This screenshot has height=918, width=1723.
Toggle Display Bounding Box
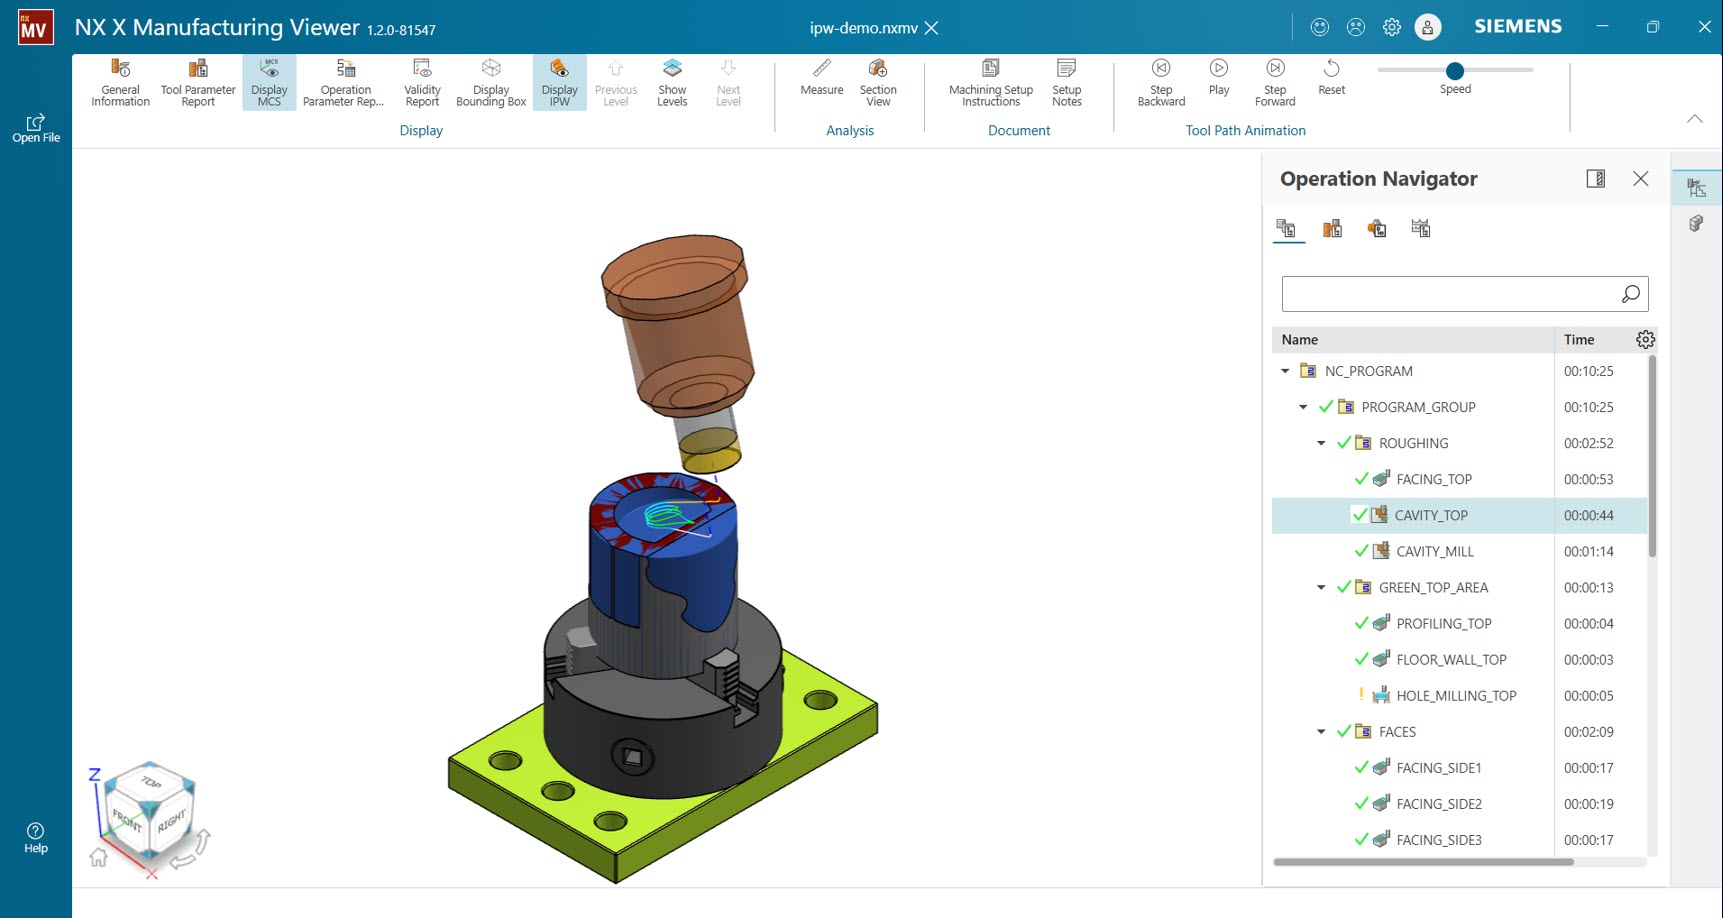[x=491, y=82]
